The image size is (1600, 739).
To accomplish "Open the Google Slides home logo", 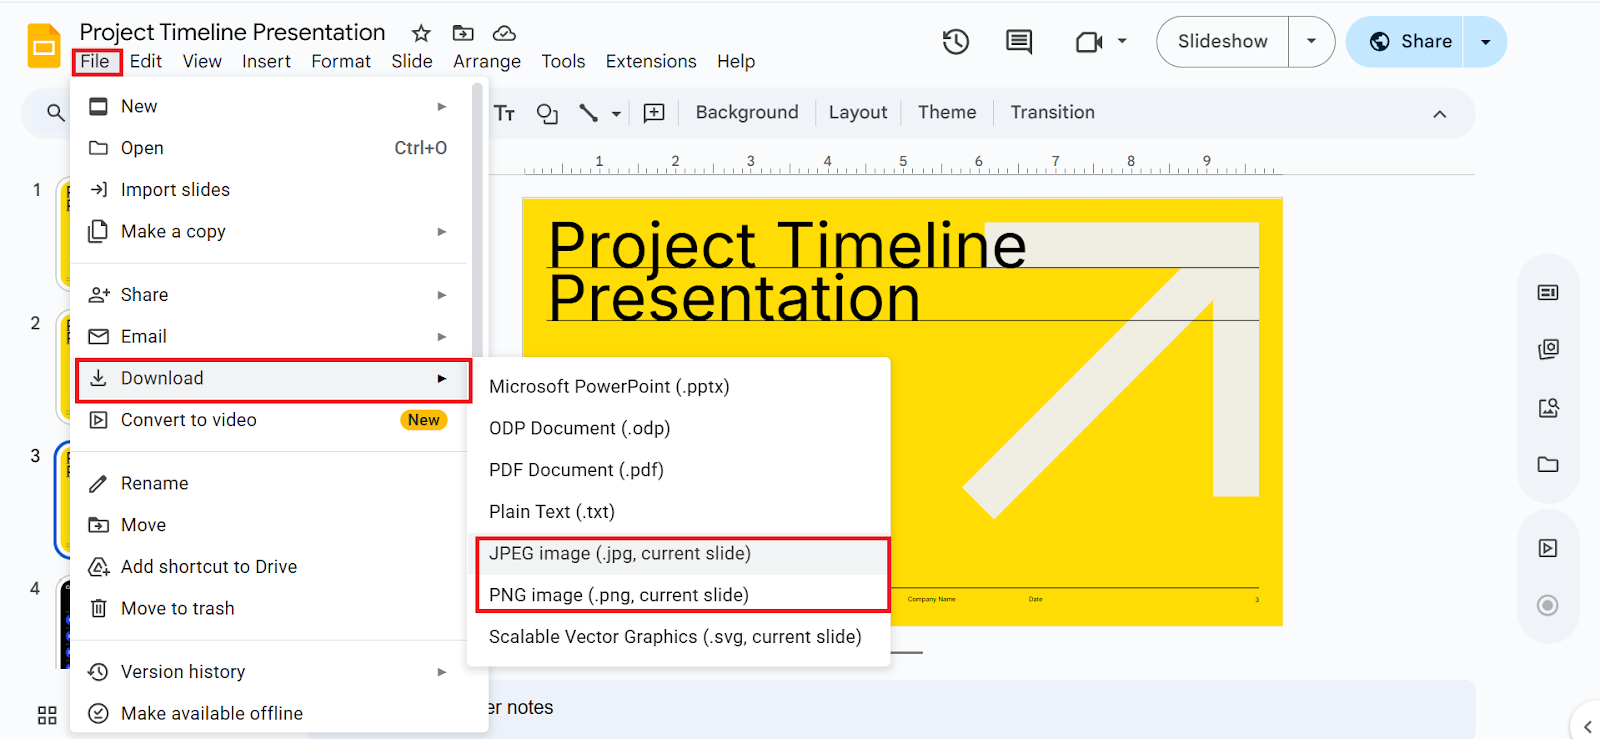I will pos(44,46).
